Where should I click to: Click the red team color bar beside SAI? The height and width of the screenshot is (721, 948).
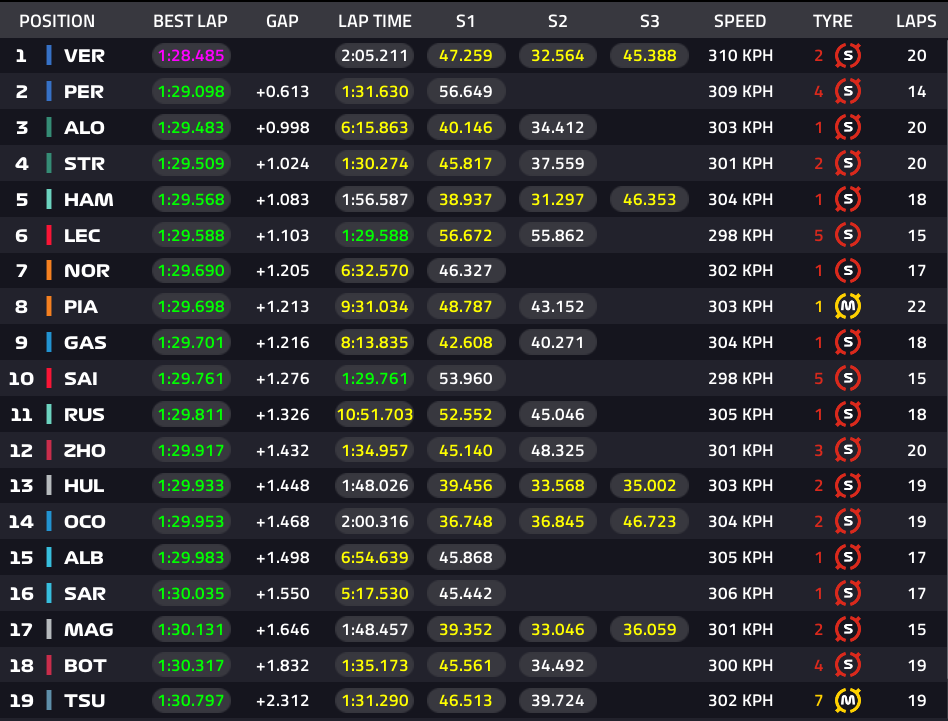coord(49,378)
